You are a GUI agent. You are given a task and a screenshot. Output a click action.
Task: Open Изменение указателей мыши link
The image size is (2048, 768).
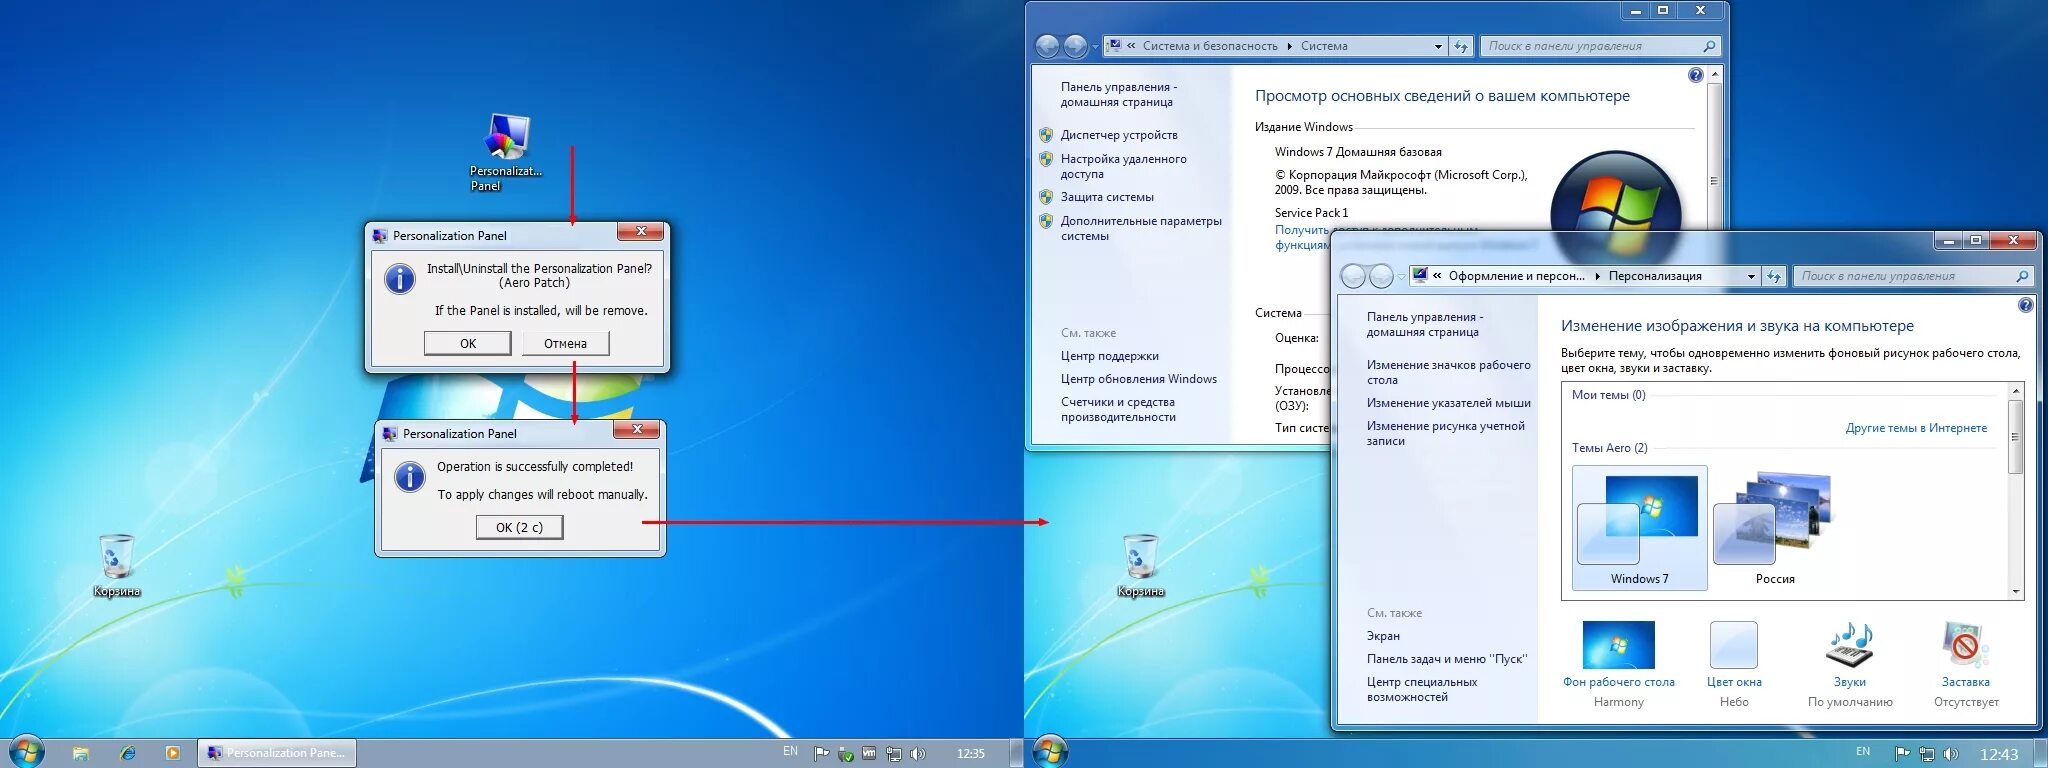[1449, 403]
